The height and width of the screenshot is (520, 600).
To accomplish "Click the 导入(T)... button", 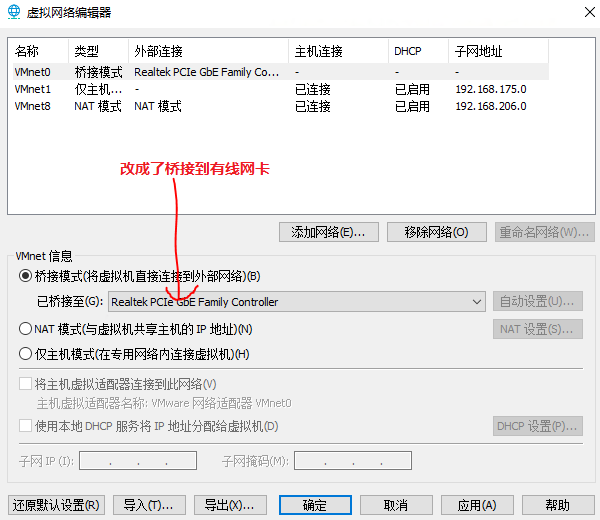I will pyautogui.click(x=149, y=505).
